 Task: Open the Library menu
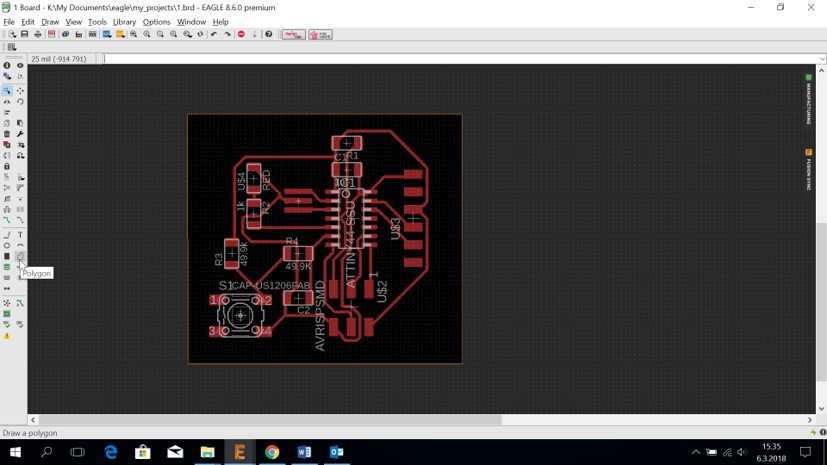124,22
